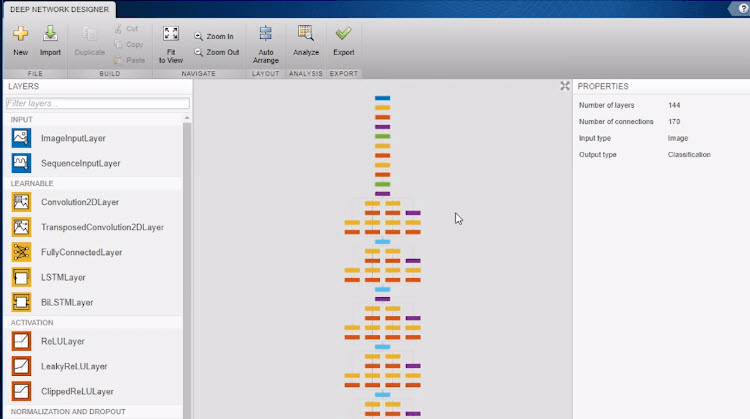Image resolution: width=750 pixels, height=419 pixels.
Task: Open the help question mark button
Action: 744,9
